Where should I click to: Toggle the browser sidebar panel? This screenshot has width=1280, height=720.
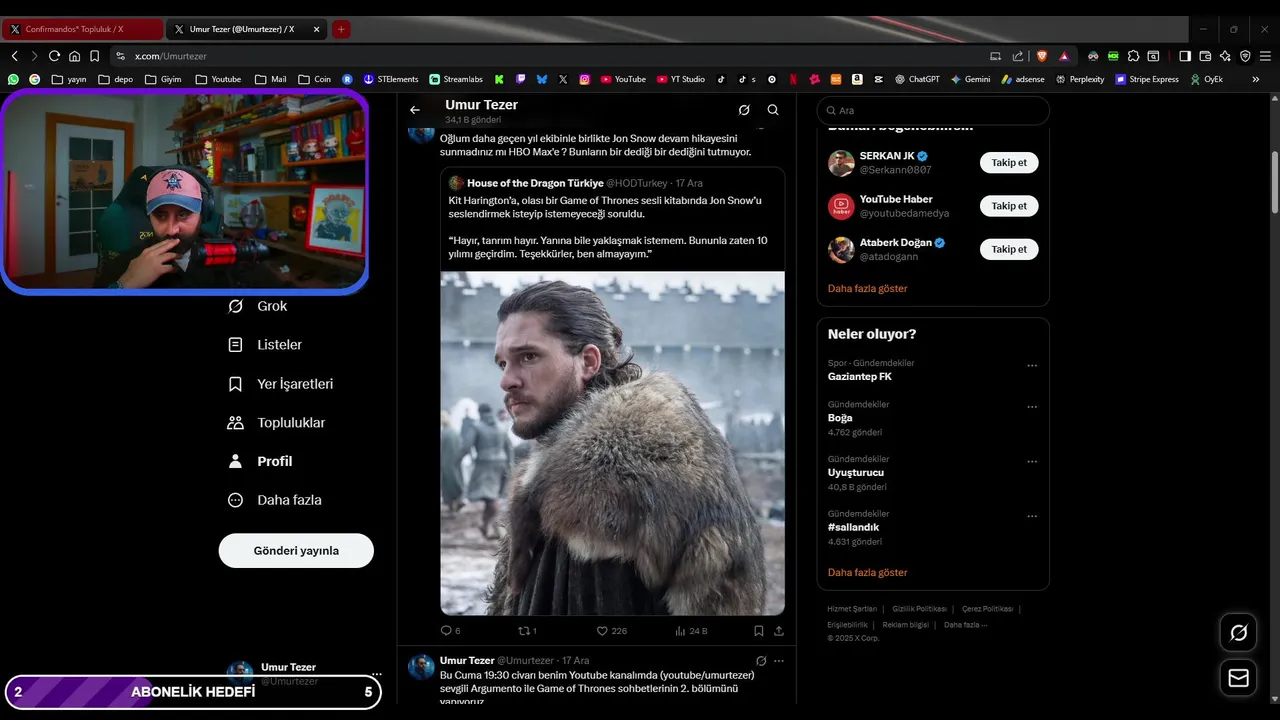tap(1185, 56)
